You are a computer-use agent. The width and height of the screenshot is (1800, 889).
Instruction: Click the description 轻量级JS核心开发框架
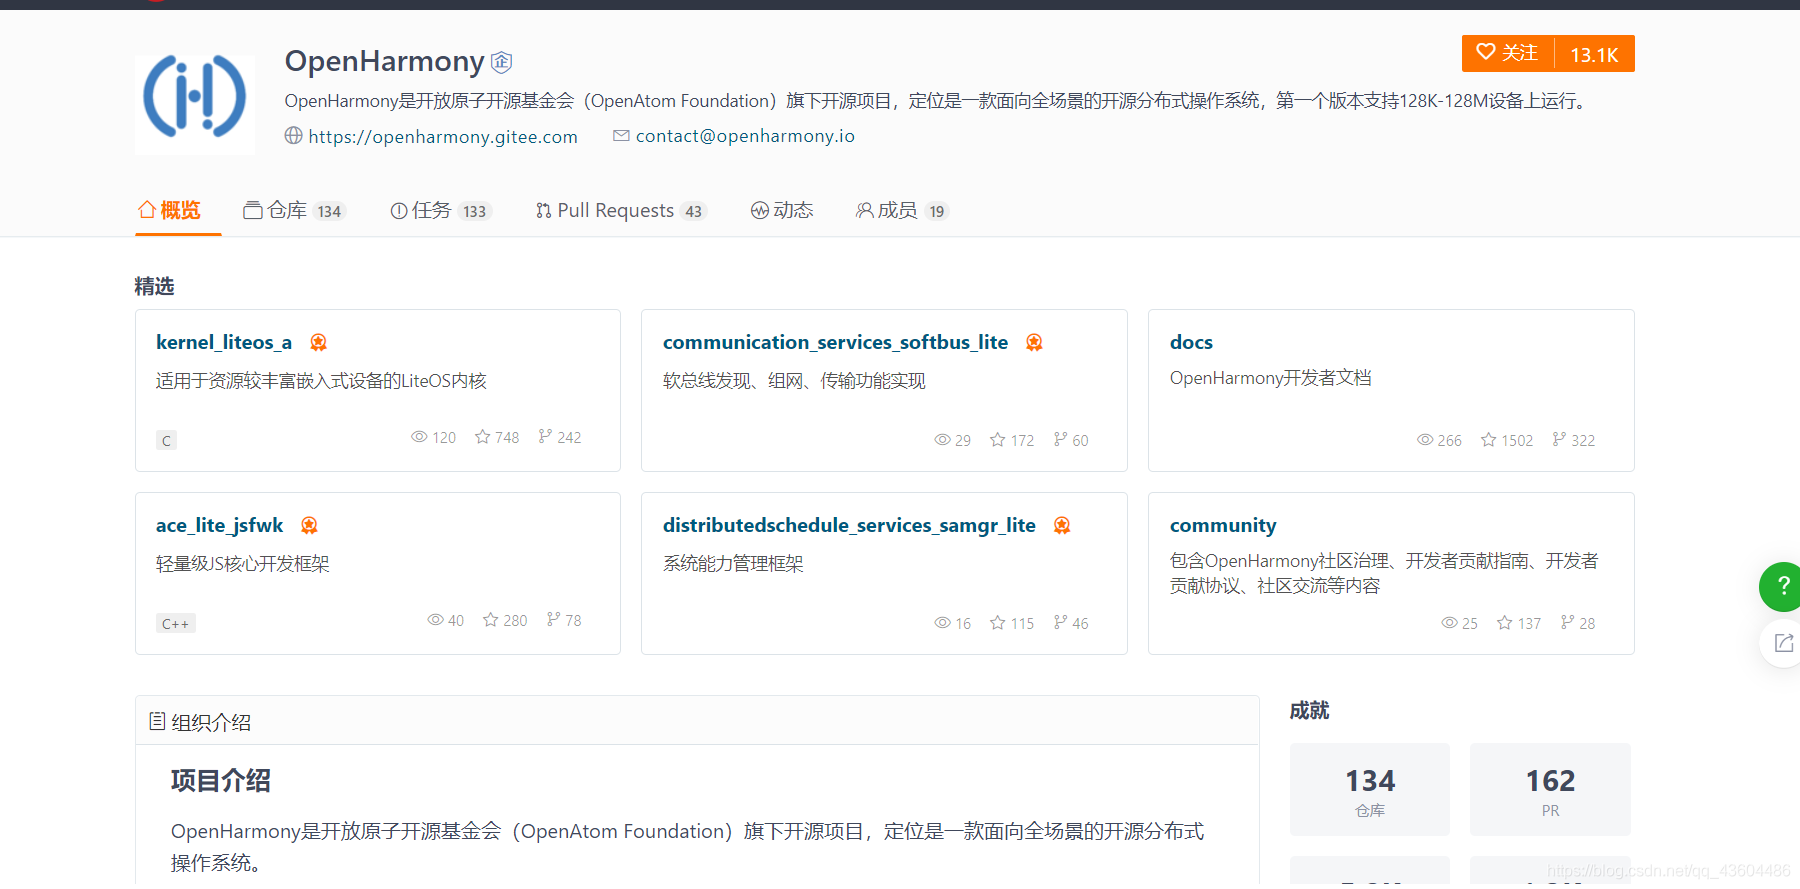pyautogui.click(x=242, y=564)
